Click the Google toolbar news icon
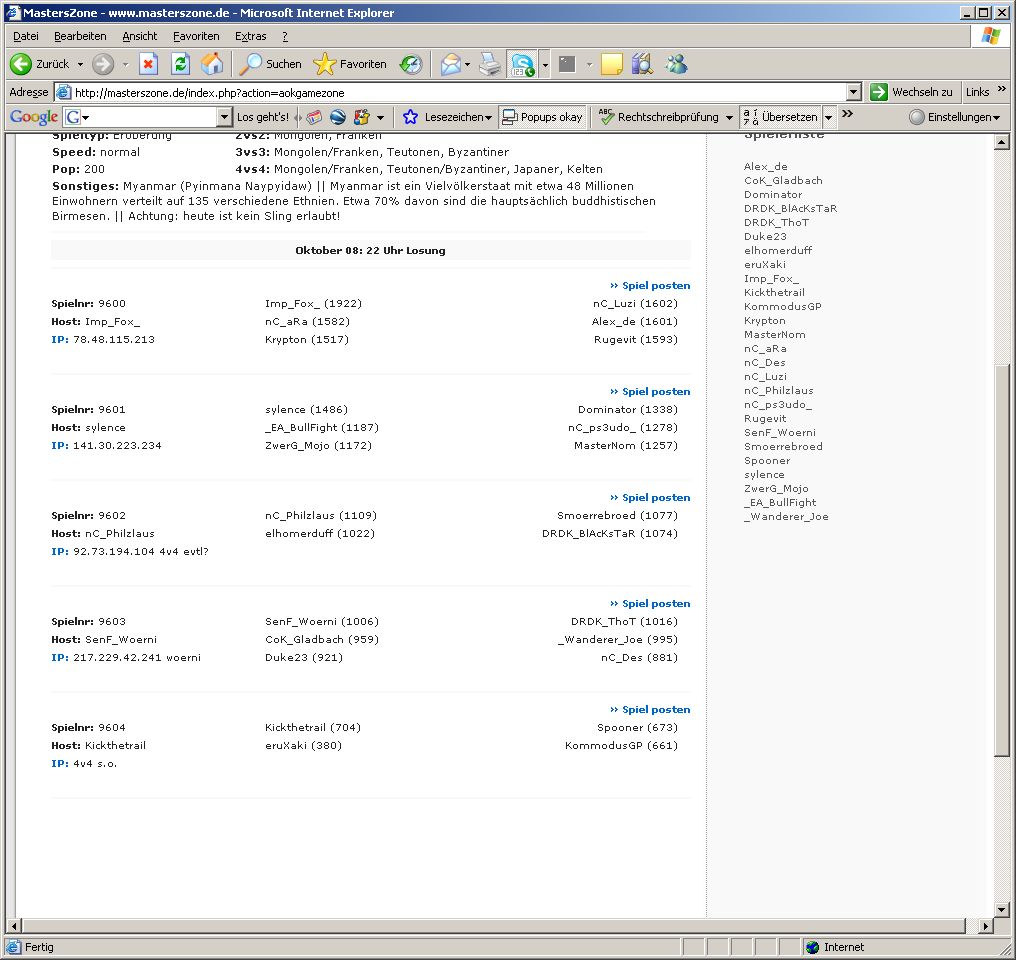This screenshot has height=960, width=1016. pyautogui.click(x=314, y=117)
